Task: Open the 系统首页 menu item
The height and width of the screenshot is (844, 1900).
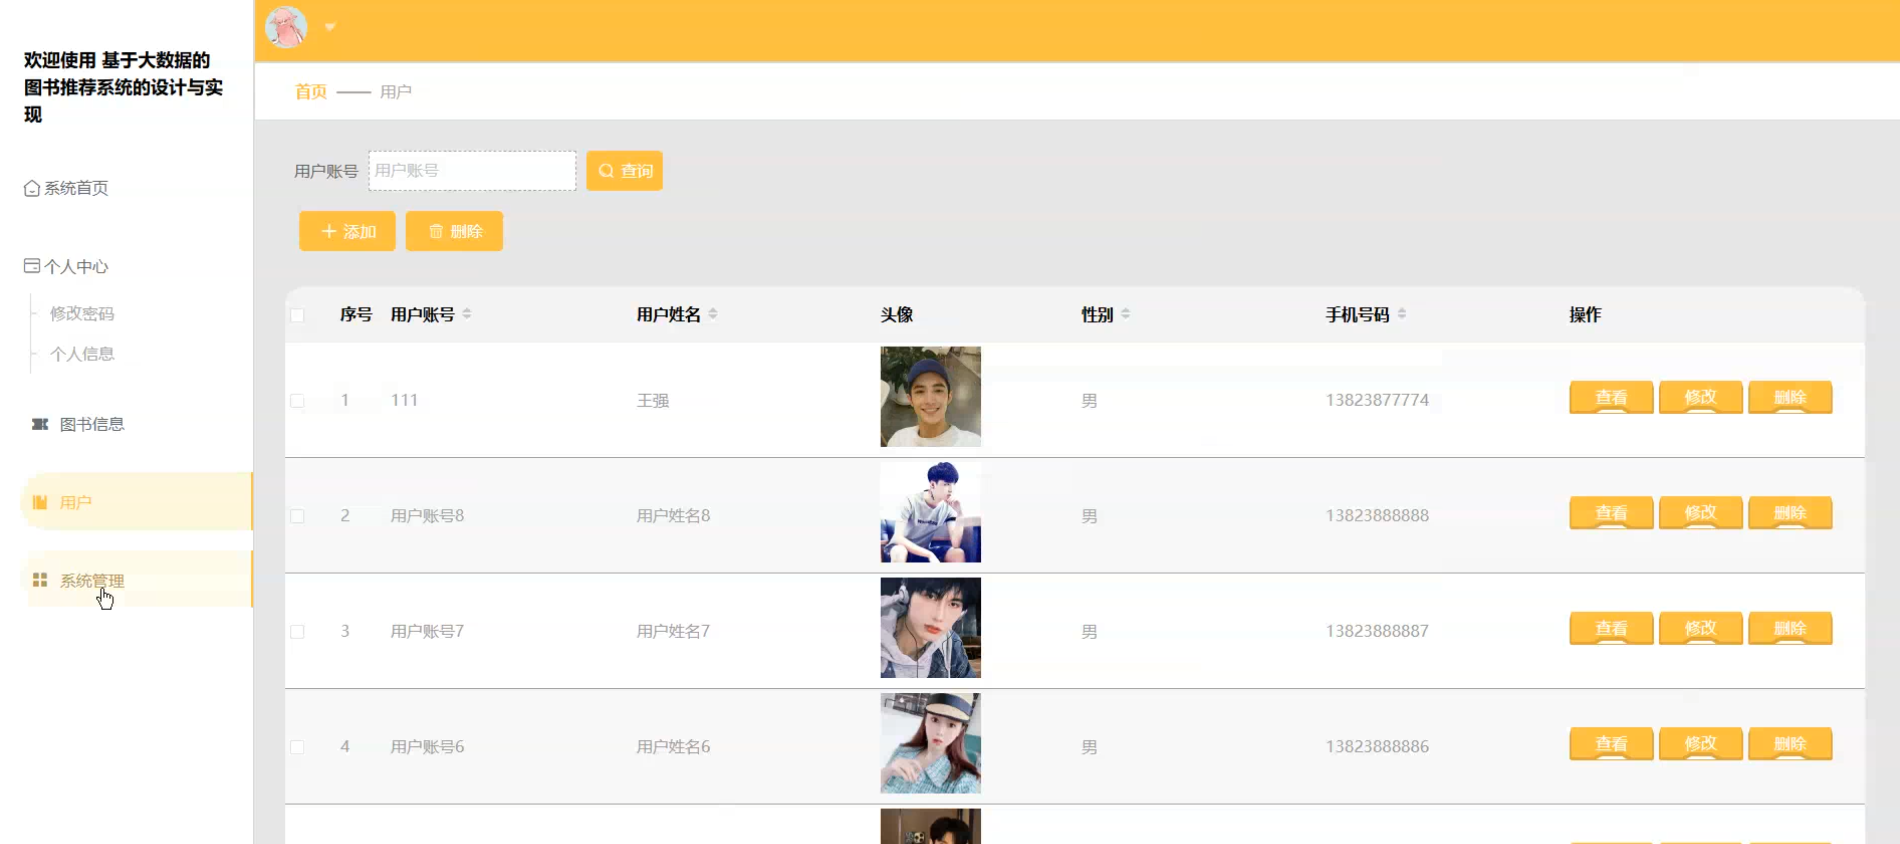Action: pyautogui.click(x=76, y=188)
